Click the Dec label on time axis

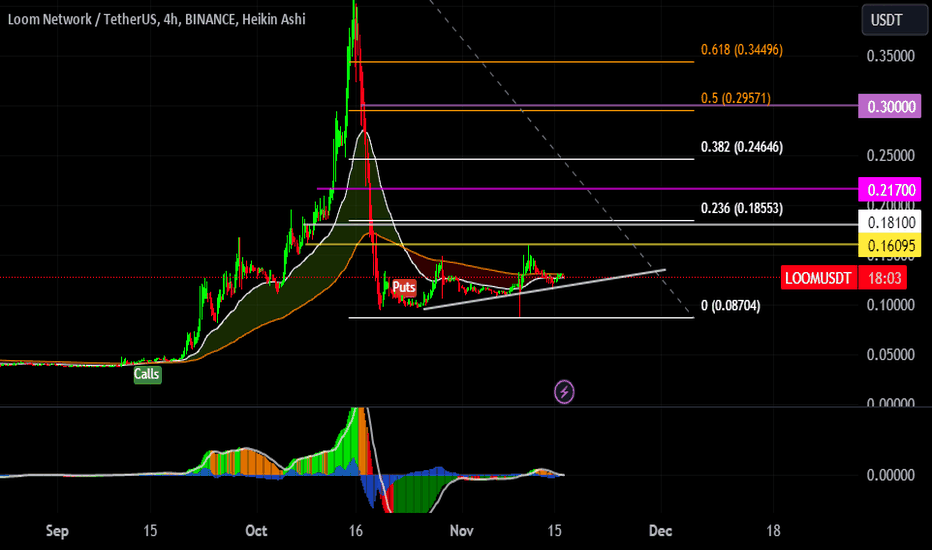click(x=660, y=530)
